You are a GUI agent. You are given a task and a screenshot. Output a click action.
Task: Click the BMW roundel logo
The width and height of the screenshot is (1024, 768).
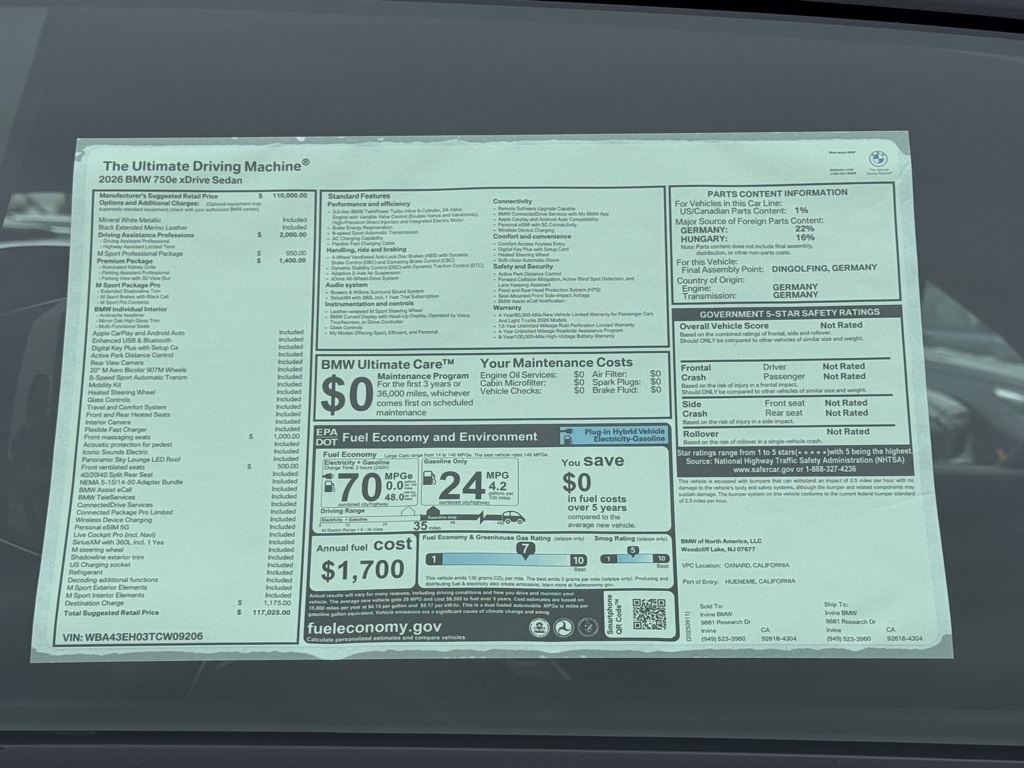coord(878,159)
